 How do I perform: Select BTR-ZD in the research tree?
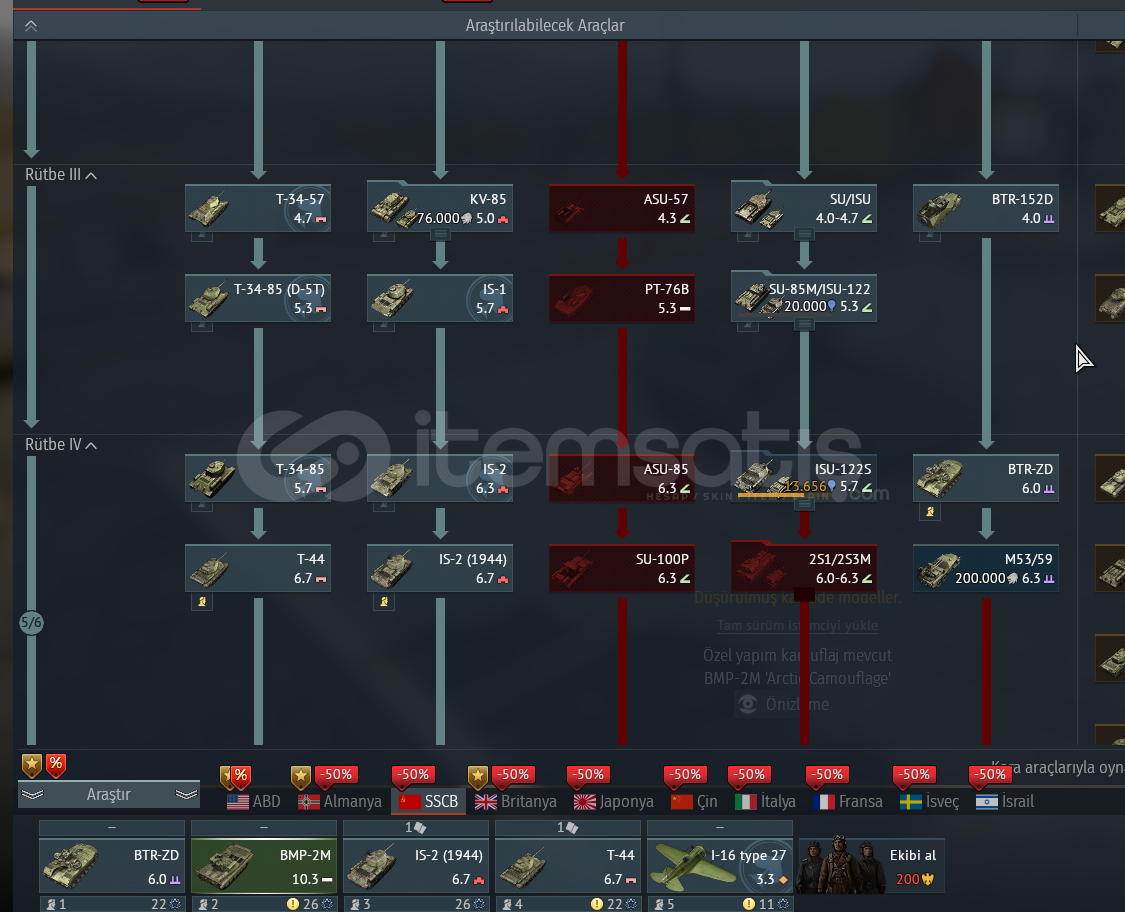click(x=986, y=478)
